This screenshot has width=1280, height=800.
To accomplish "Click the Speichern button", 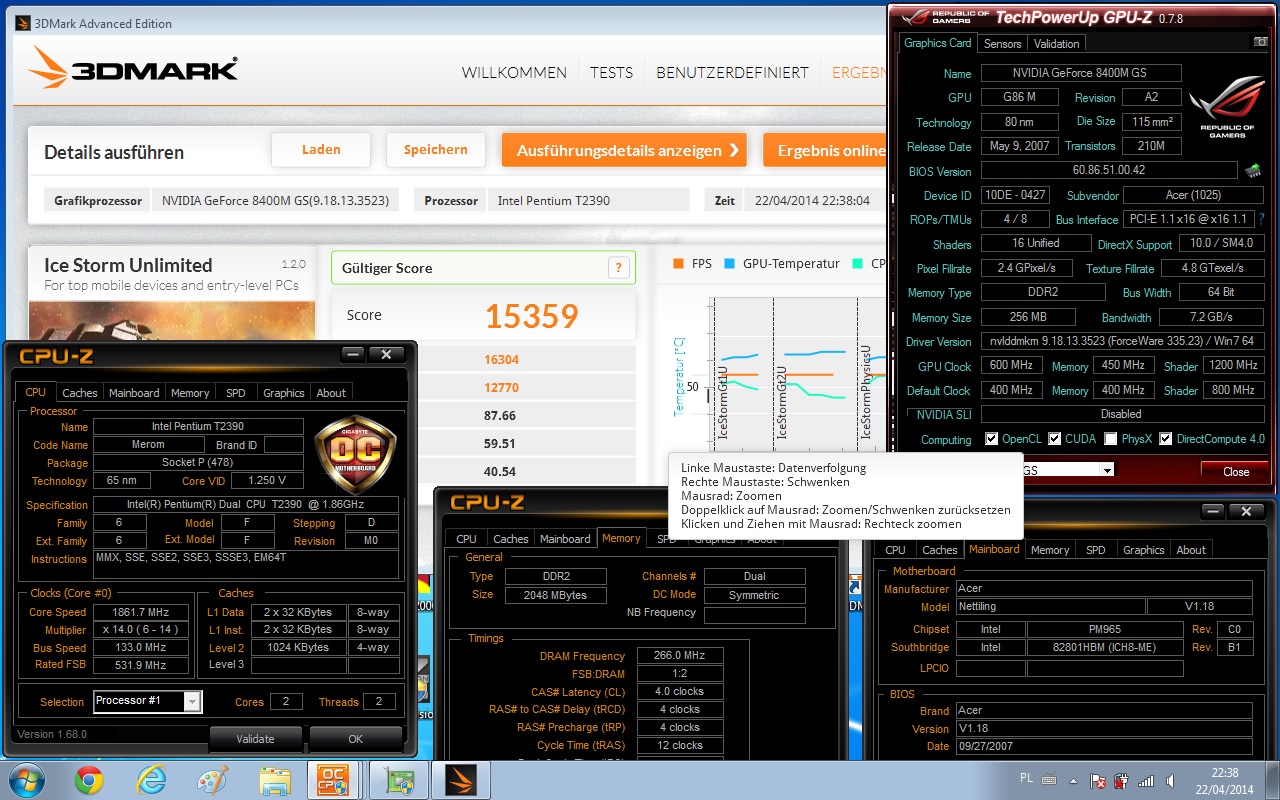I will [435, 150].
